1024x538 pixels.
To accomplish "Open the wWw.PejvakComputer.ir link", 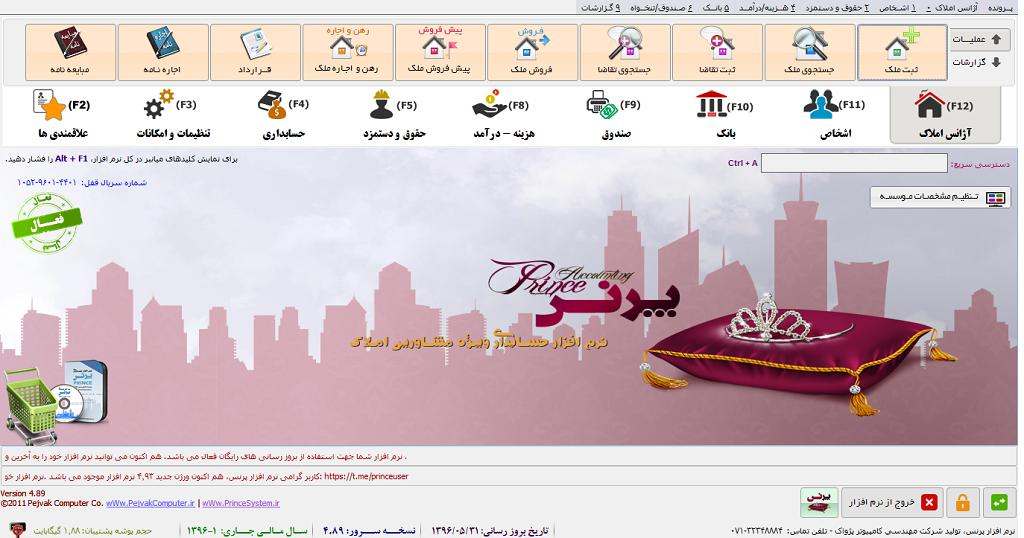I will (150, 503).
